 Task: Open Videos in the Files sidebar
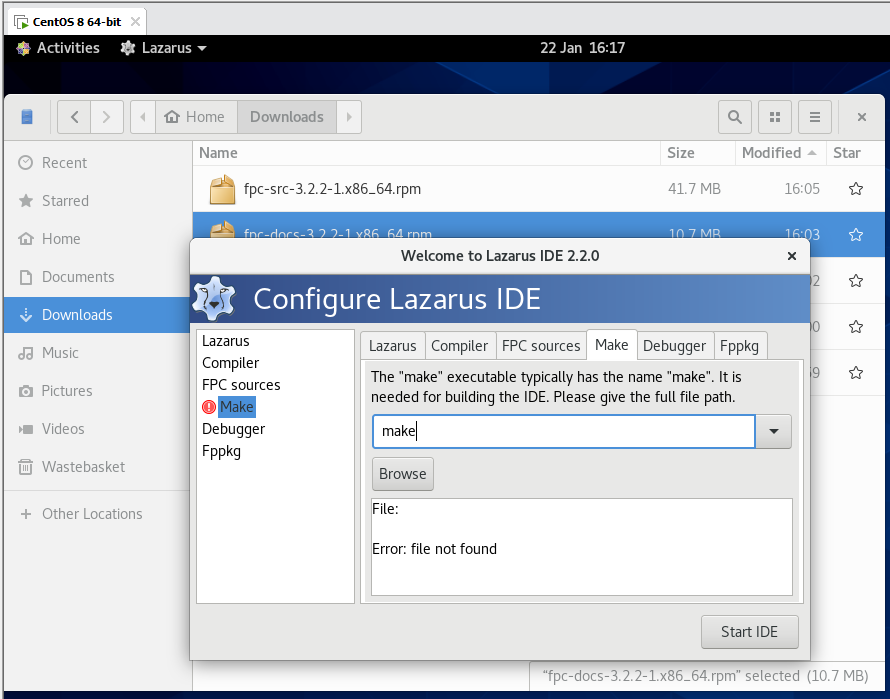click(x=96, y=429)
